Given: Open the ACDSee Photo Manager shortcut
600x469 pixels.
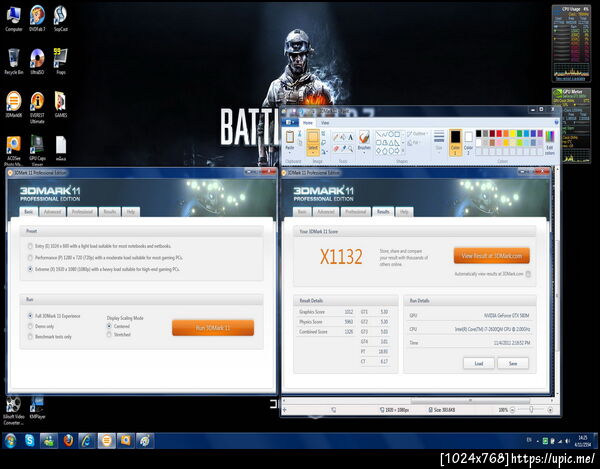Looking at the screenshot, I should pyautogui.click(x=13, y=150).
